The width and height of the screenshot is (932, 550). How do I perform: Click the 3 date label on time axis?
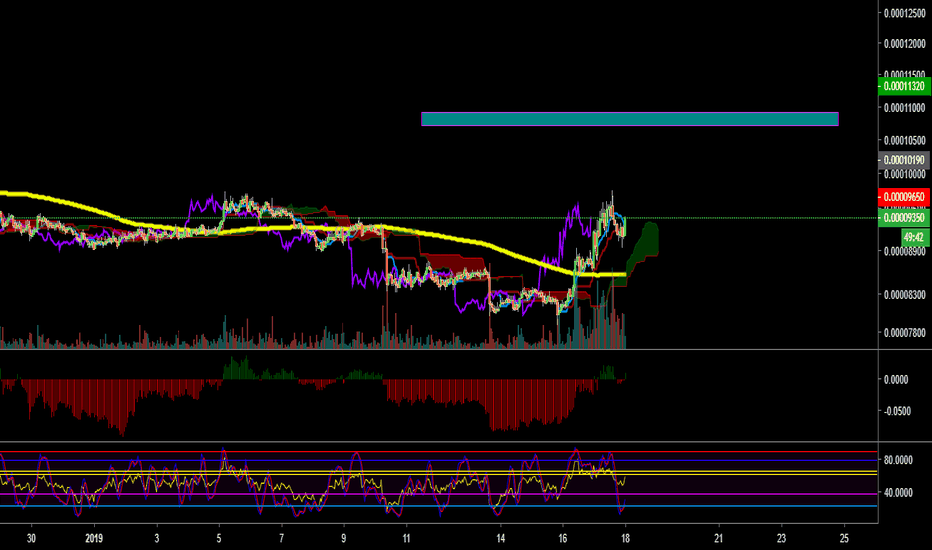157,539
